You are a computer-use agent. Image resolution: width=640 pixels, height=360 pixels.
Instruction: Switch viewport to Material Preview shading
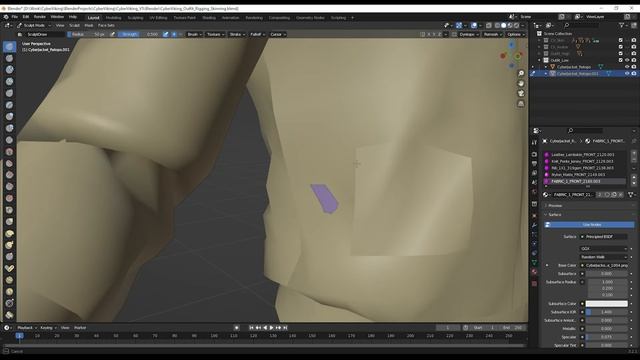(510, 25)
